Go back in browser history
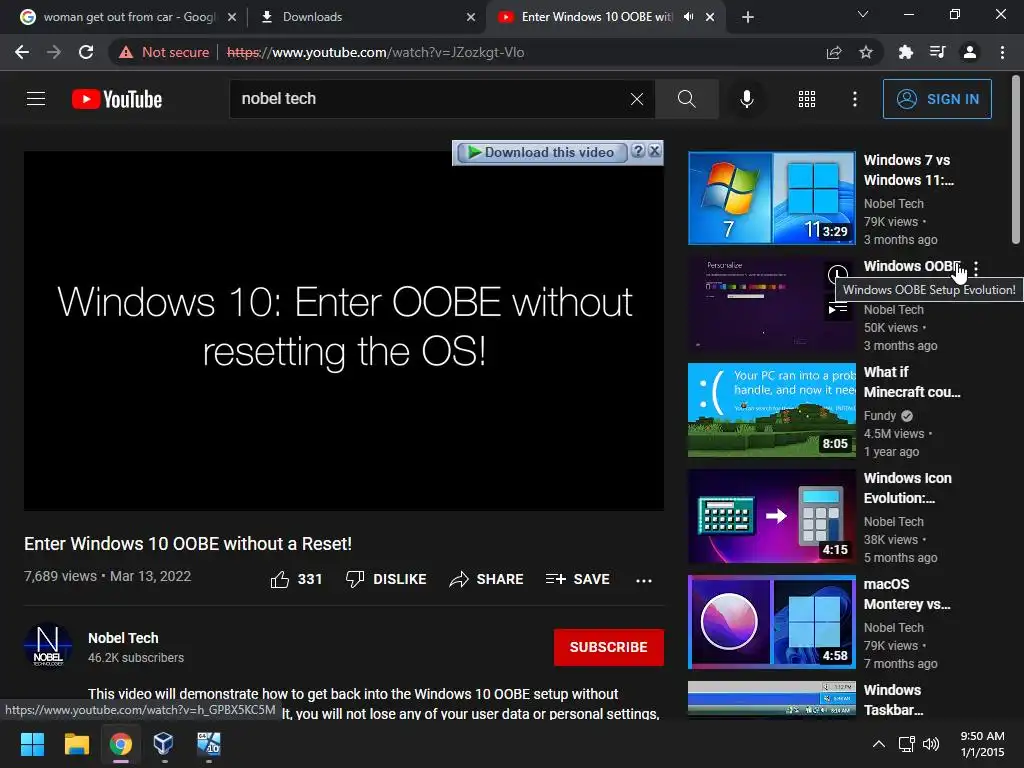This screenshot has height=768, width=1024. pyautogui.click(x=22, y=52)
